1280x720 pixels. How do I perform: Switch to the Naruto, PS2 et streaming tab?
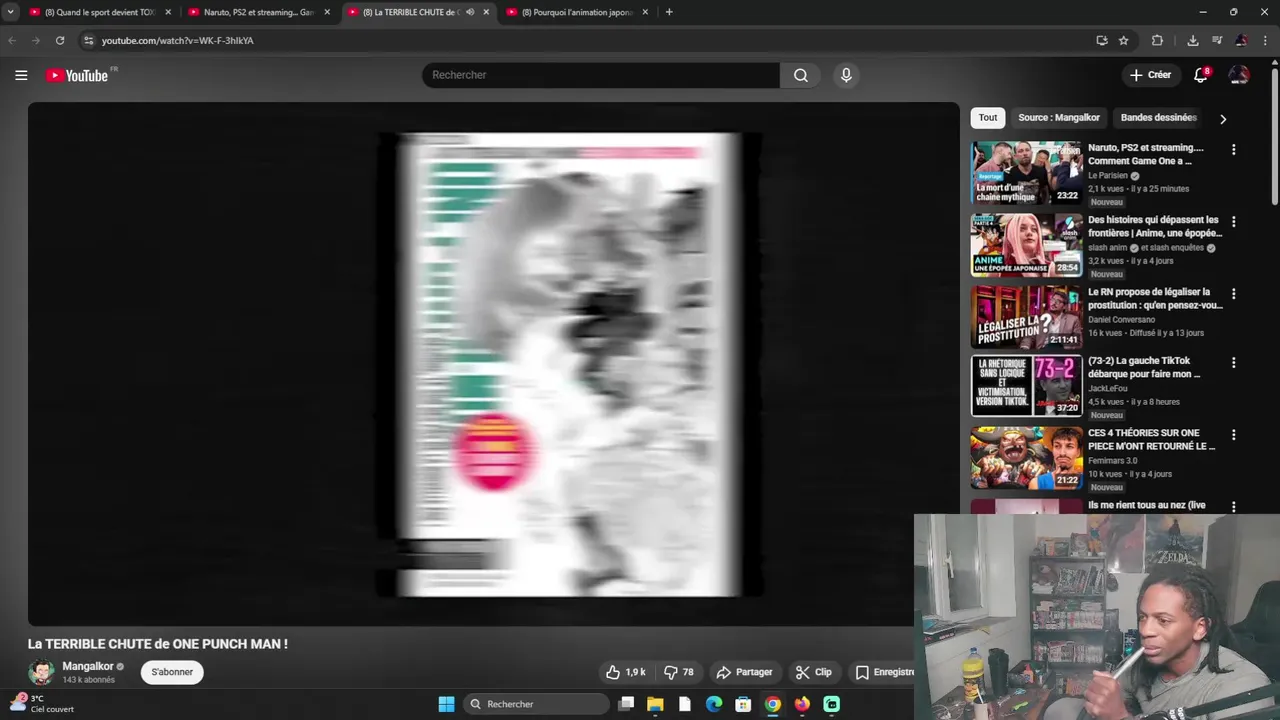coord(258,12)
